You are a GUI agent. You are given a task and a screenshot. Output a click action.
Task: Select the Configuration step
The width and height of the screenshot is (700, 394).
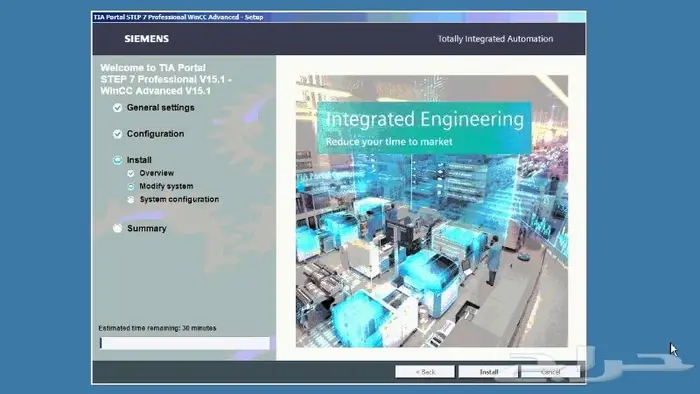[x=155, y=134]
